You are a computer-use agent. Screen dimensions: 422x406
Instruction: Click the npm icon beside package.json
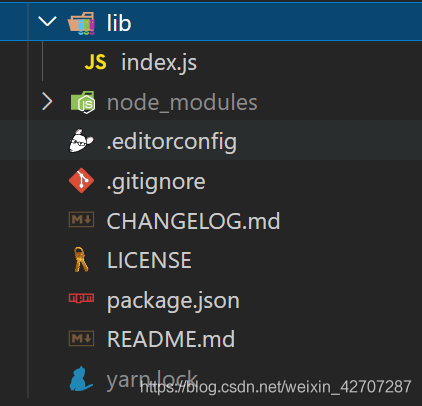point(81,298)
